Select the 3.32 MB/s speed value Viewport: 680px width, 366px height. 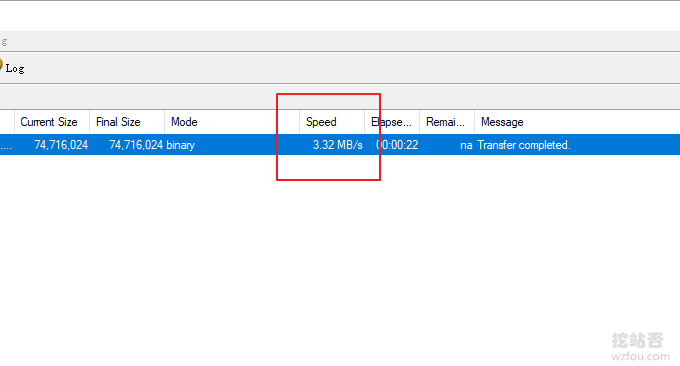338,145
